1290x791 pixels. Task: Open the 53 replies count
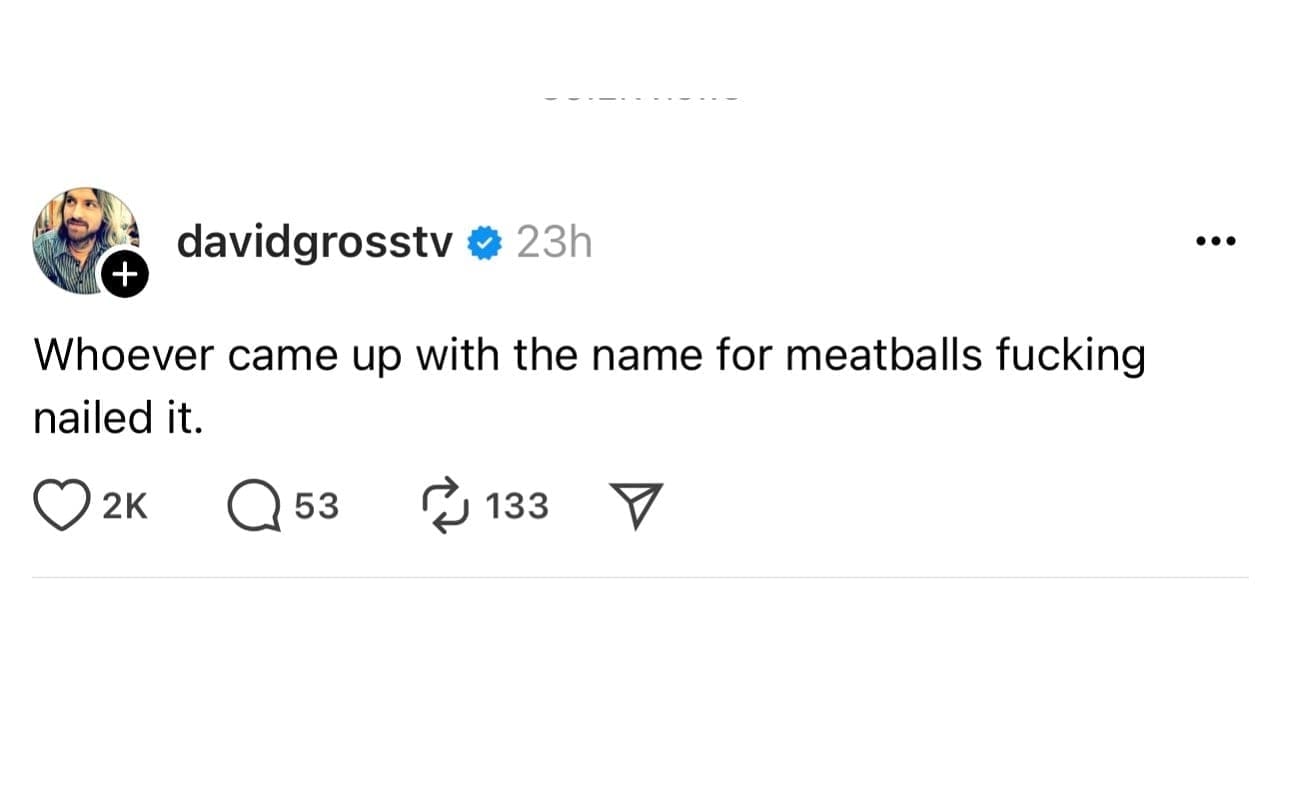pos(317,506)
